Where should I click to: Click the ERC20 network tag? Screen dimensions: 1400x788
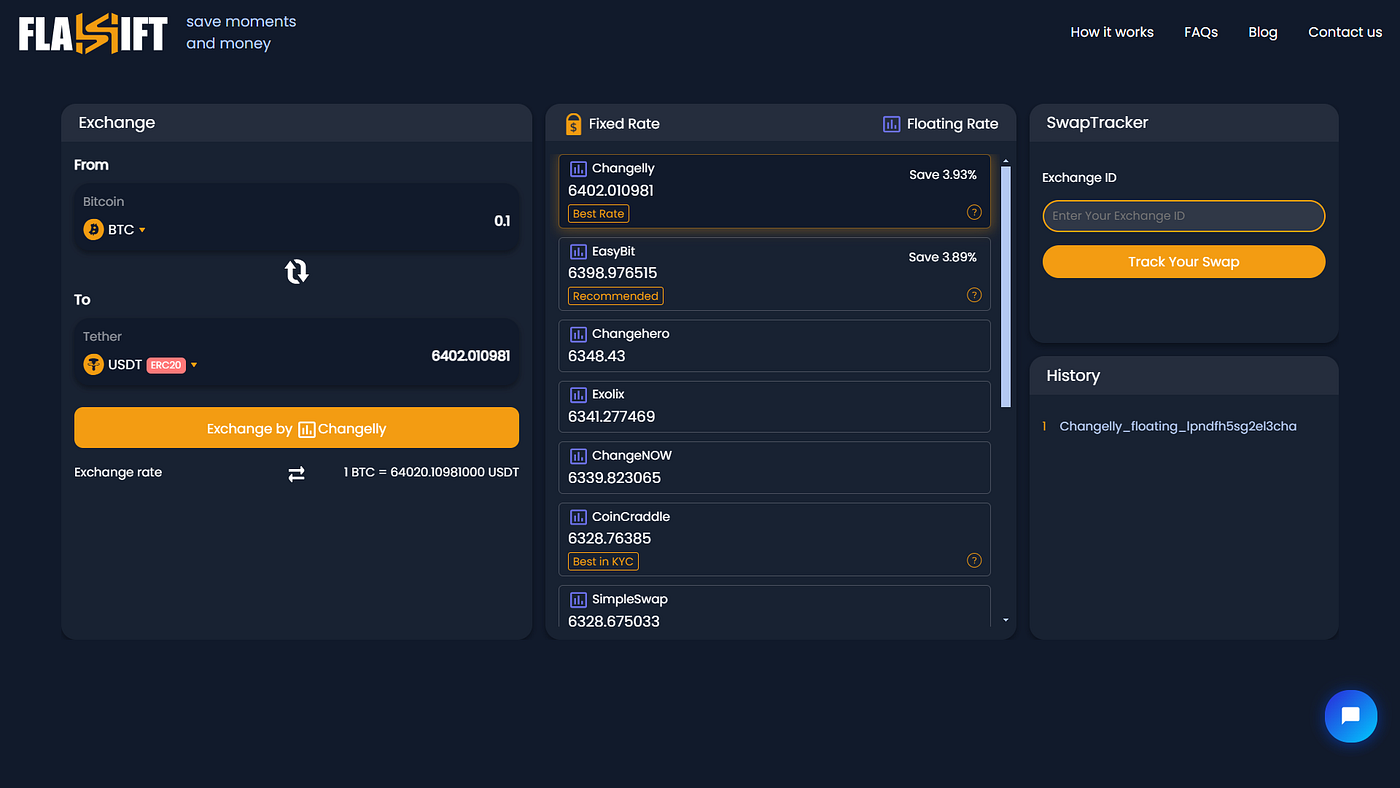point(166,365)
